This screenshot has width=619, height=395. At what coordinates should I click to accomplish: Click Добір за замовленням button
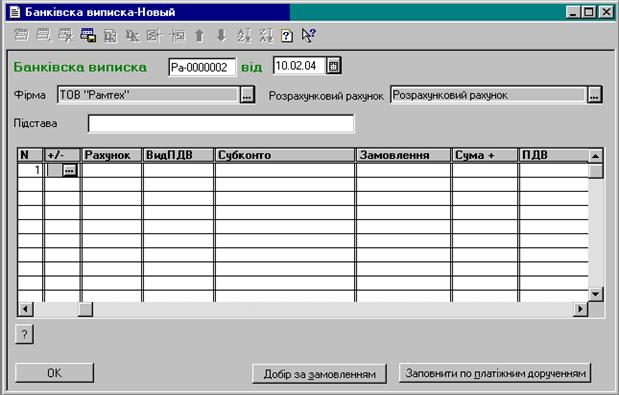coord(319,374)
